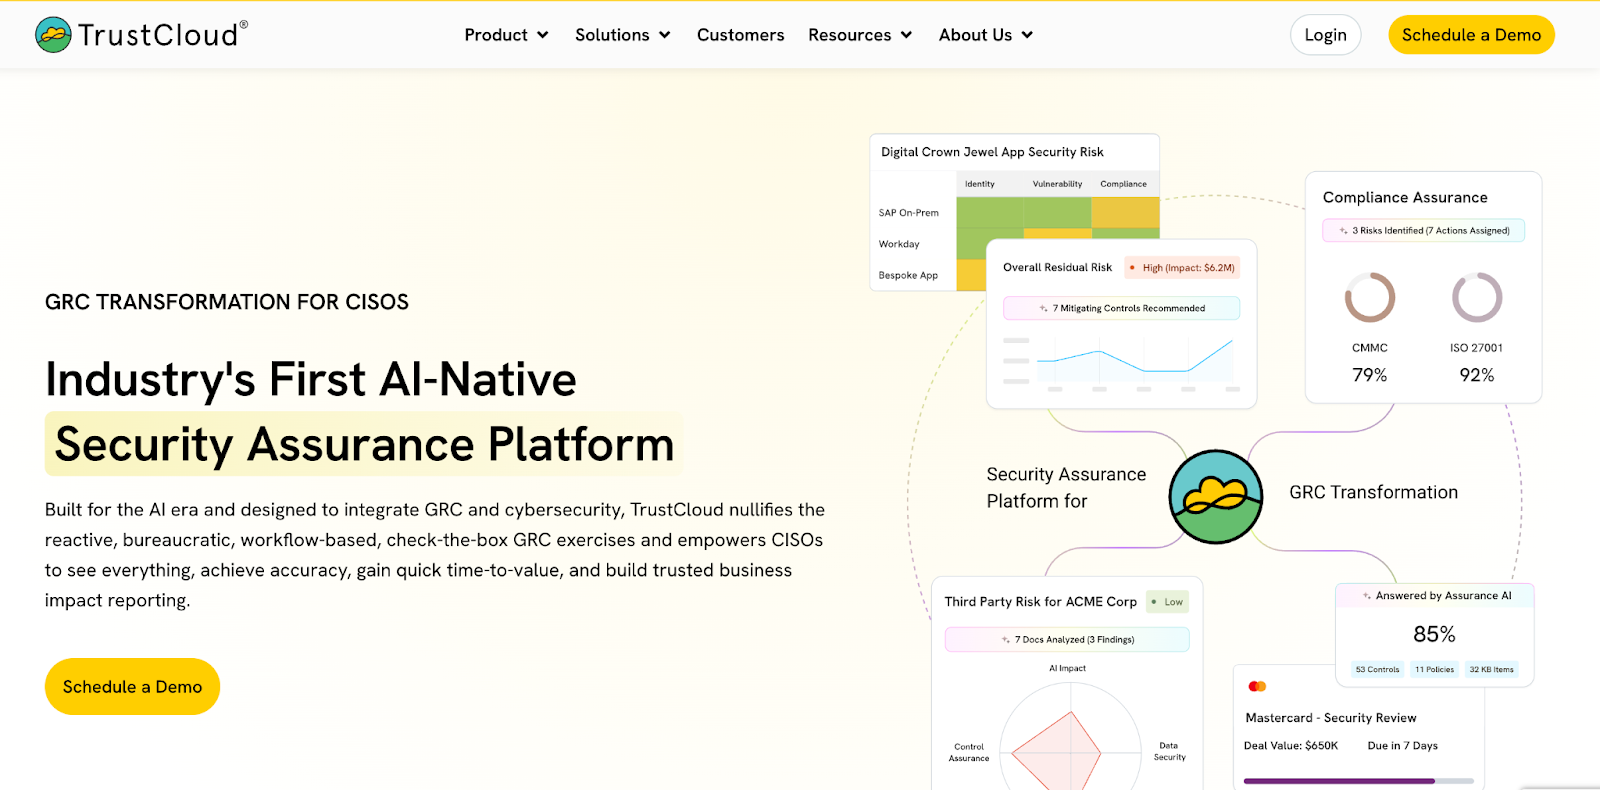The image size is (1600, 790).
Task: Click Schedule a Demo in the header
Action: (1471, 35)
